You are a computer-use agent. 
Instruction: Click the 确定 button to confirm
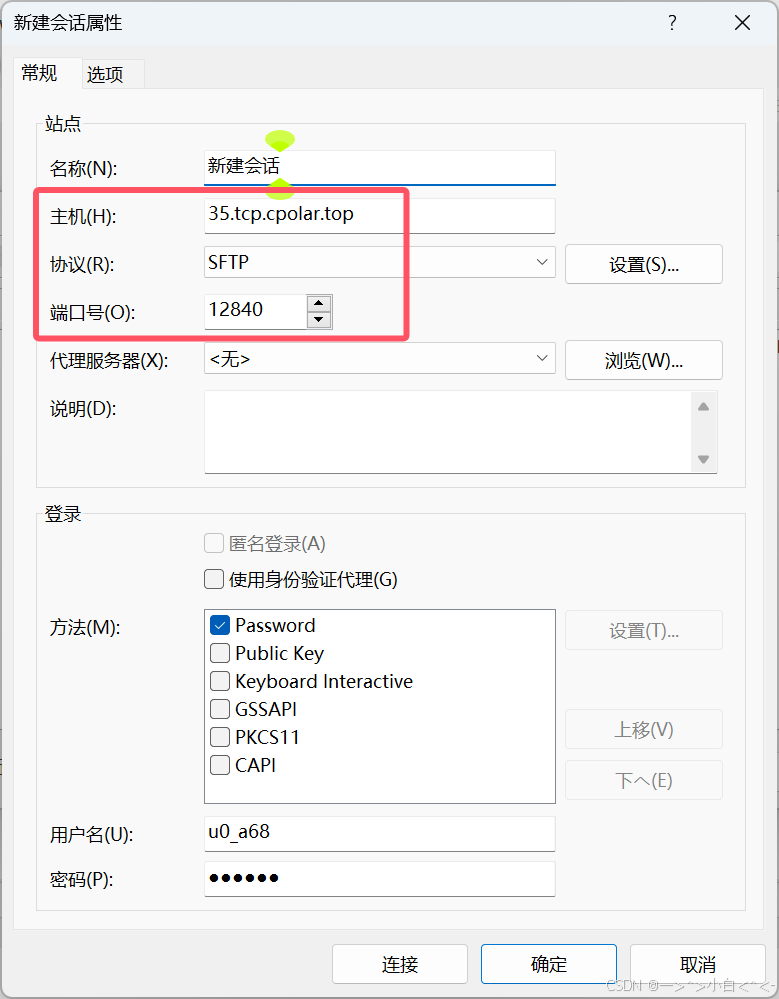pyautogui.click(x=548, y=963)
